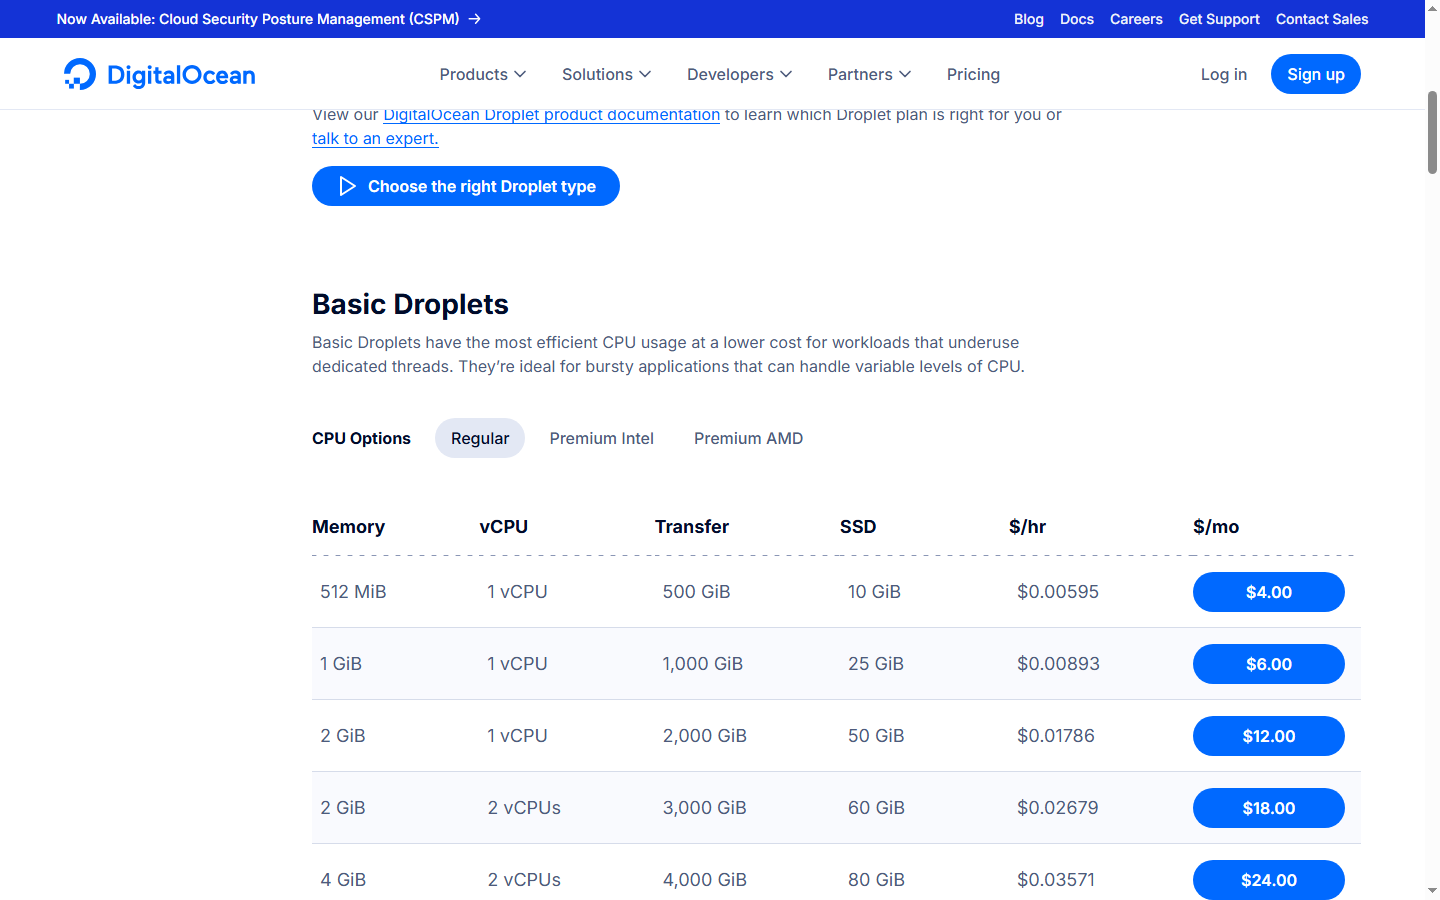Click the 80 GiB SSD cell
The height and width of the screenshot is (900, 1440).
tap(876, 880)
